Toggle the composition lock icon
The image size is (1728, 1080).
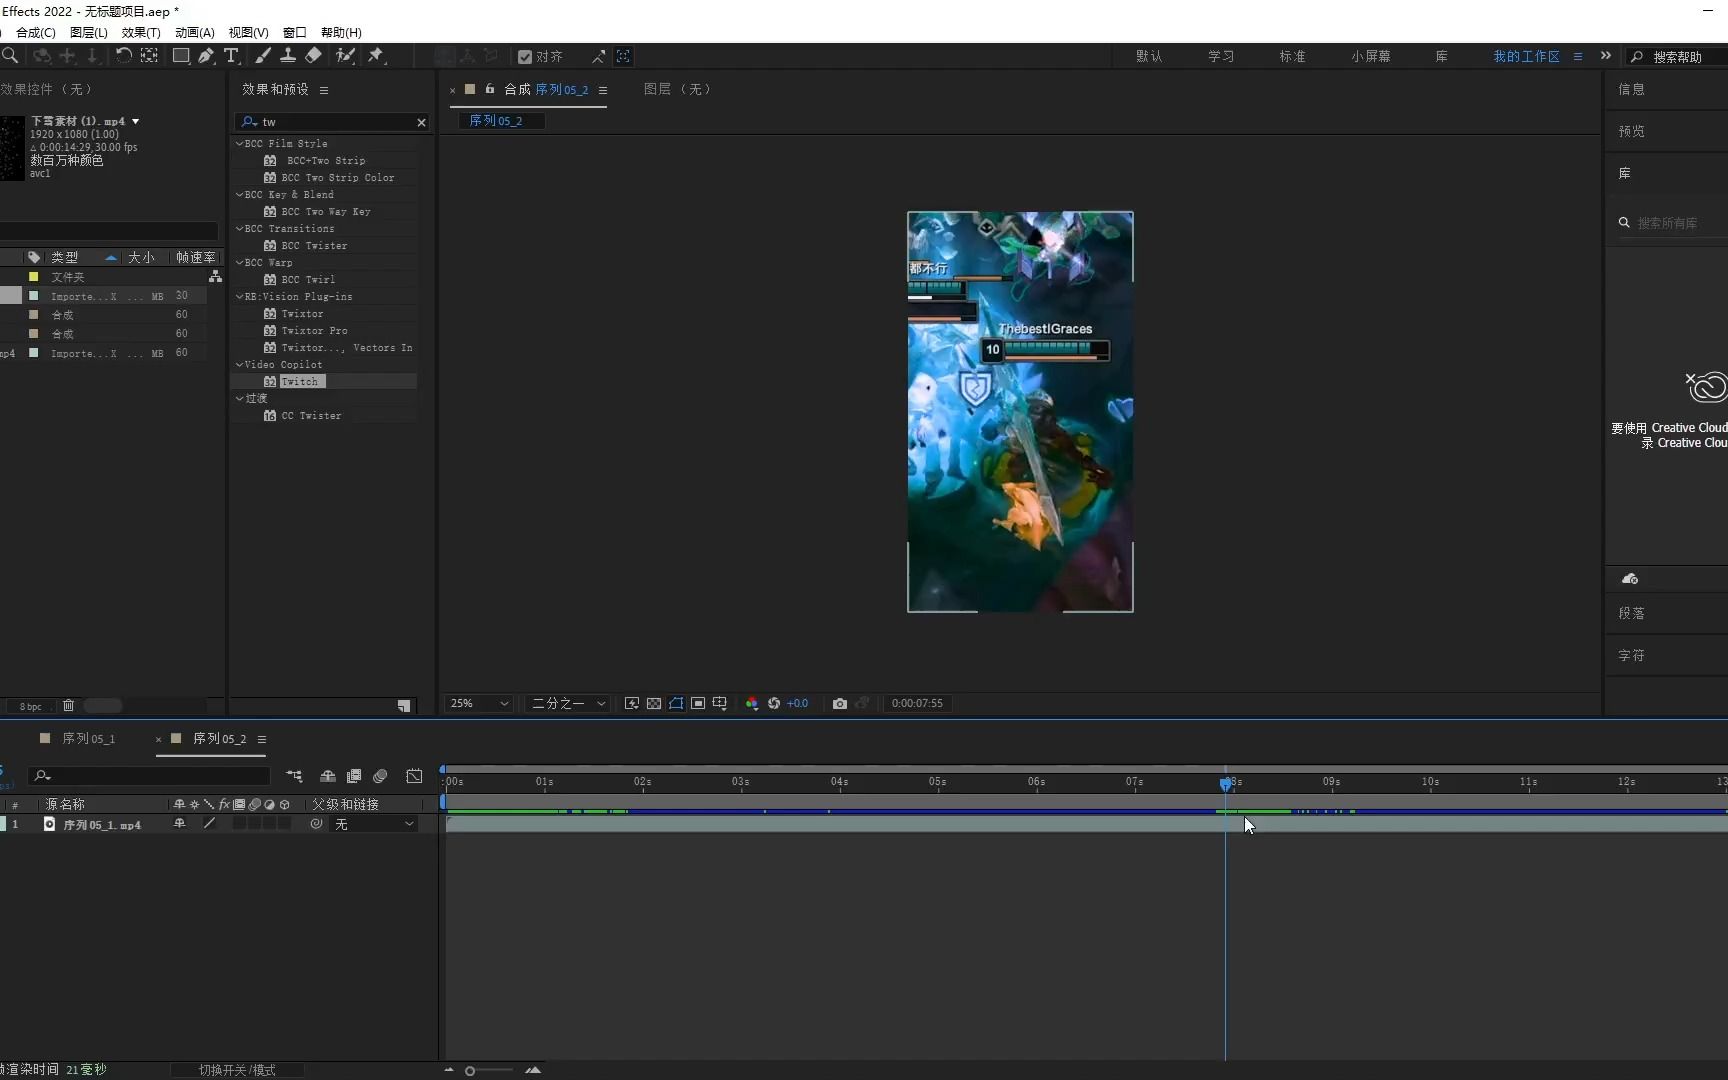[490, 89]
